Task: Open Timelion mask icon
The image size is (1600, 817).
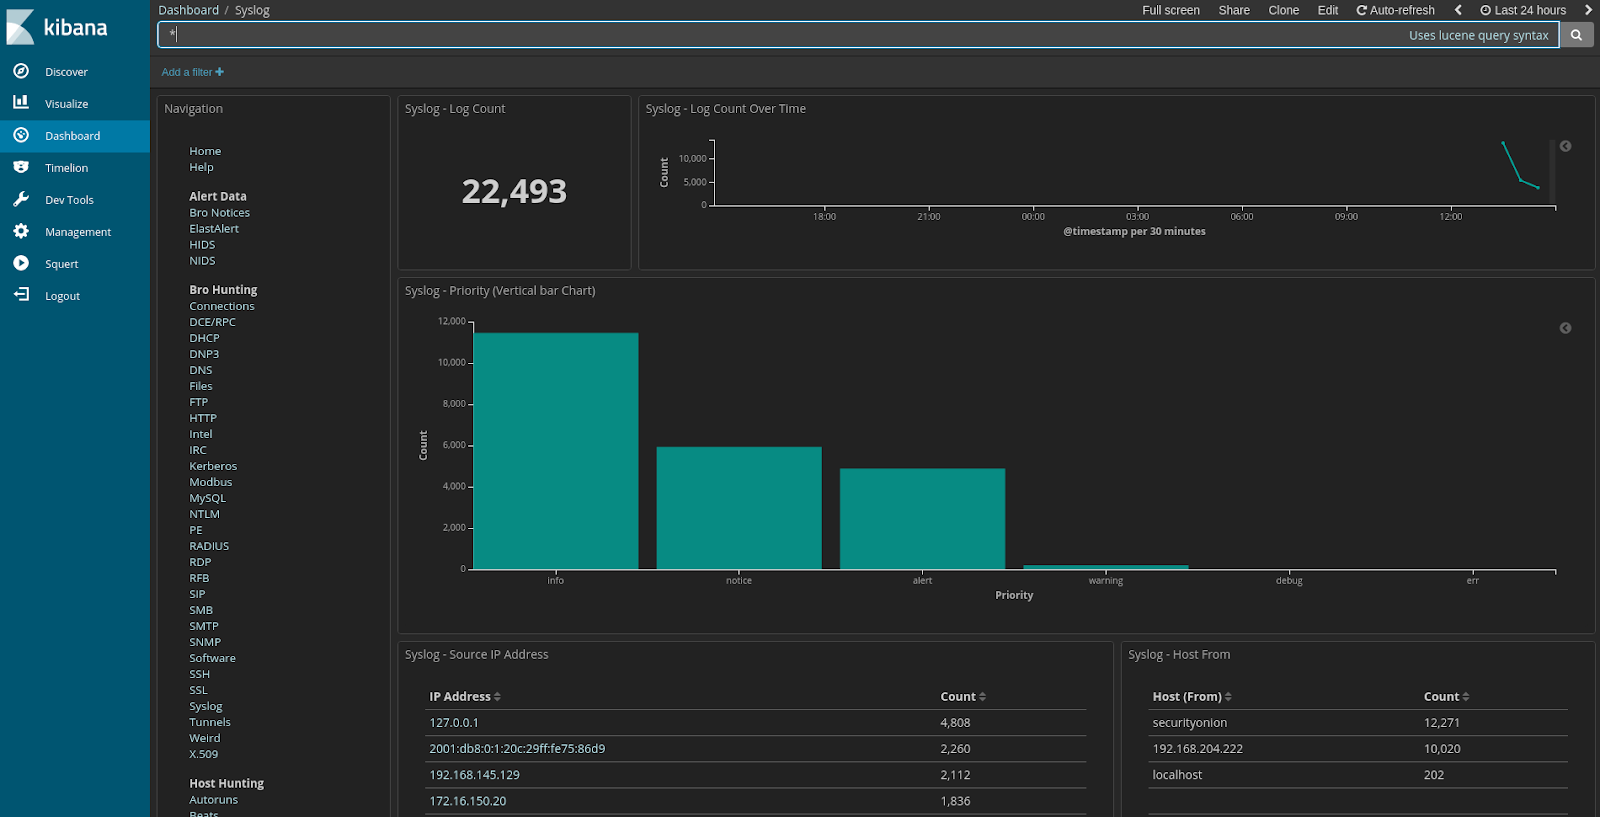Action: (21, 167)
